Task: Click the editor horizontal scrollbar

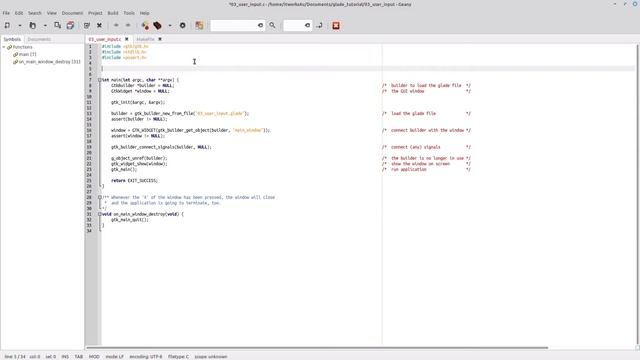Action: pyautogui.click(x=317, y=348)
